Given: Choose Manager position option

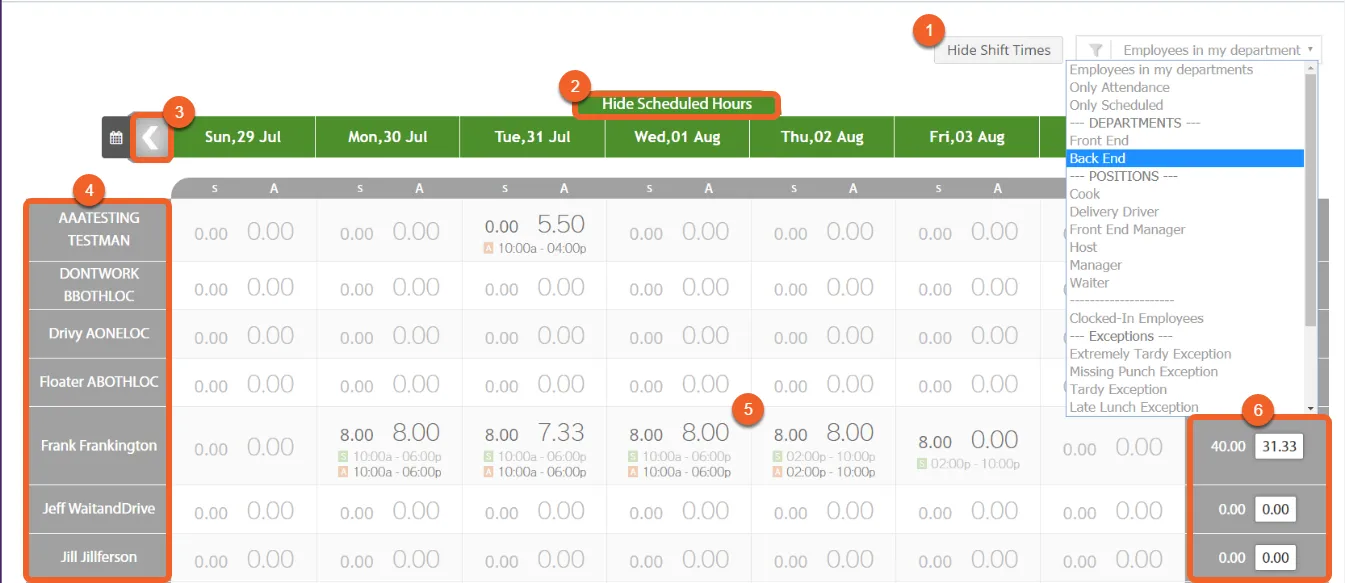Looking at the screenshot, I should coord(1096,265).
